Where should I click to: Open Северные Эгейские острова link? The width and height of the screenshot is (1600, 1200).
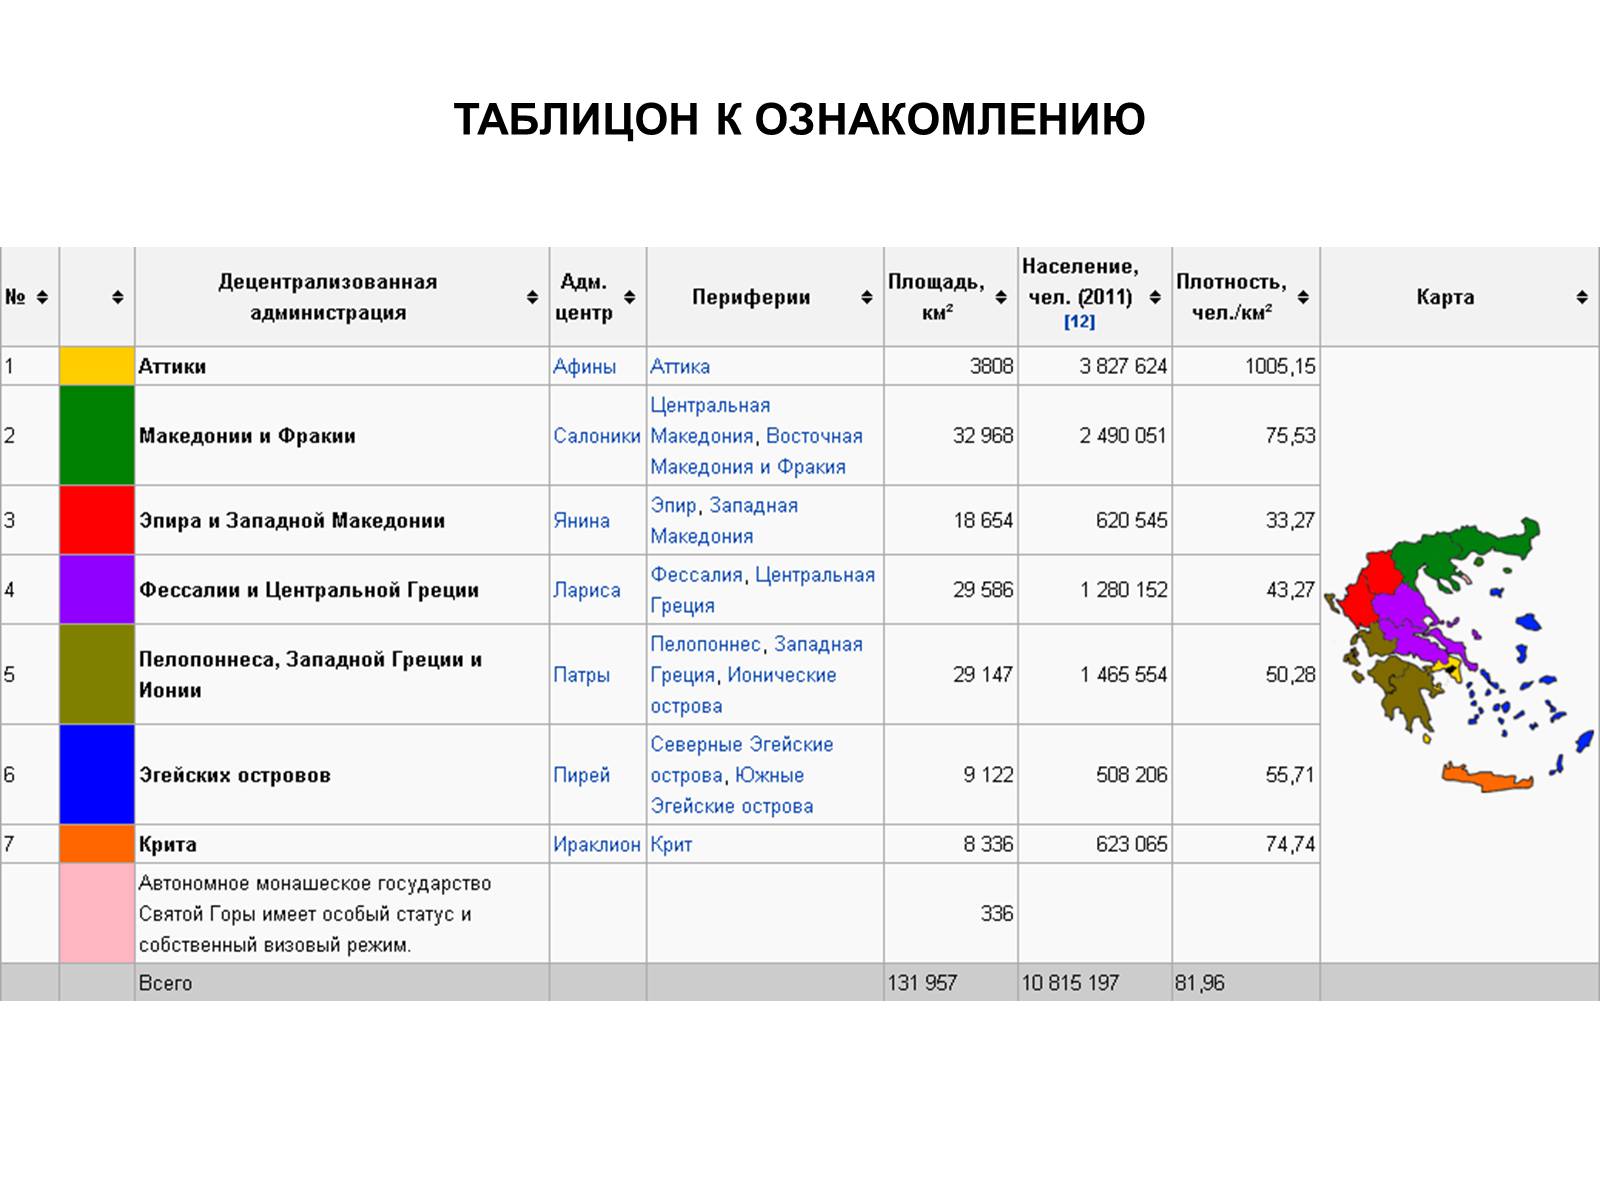tap(742, 760)
